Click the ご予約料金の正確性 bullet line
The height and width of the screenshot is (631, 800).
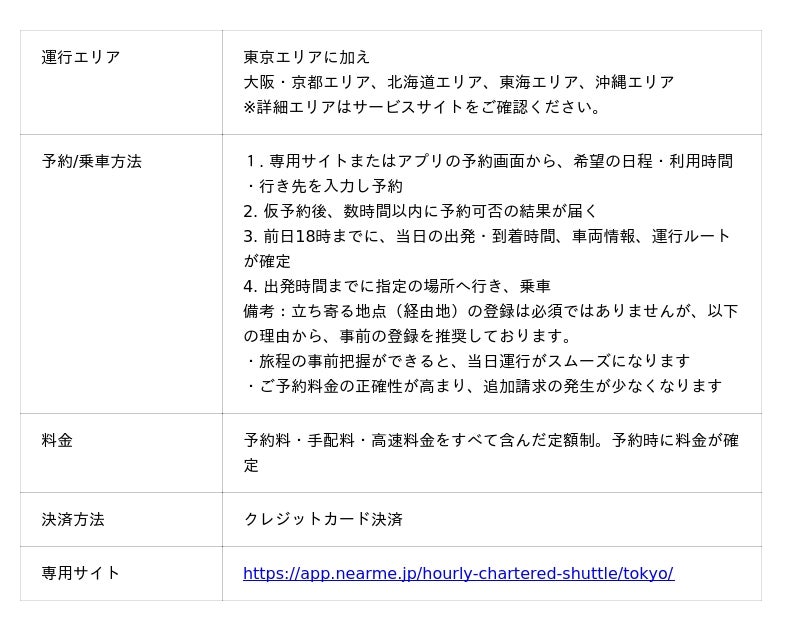(483, 386)
